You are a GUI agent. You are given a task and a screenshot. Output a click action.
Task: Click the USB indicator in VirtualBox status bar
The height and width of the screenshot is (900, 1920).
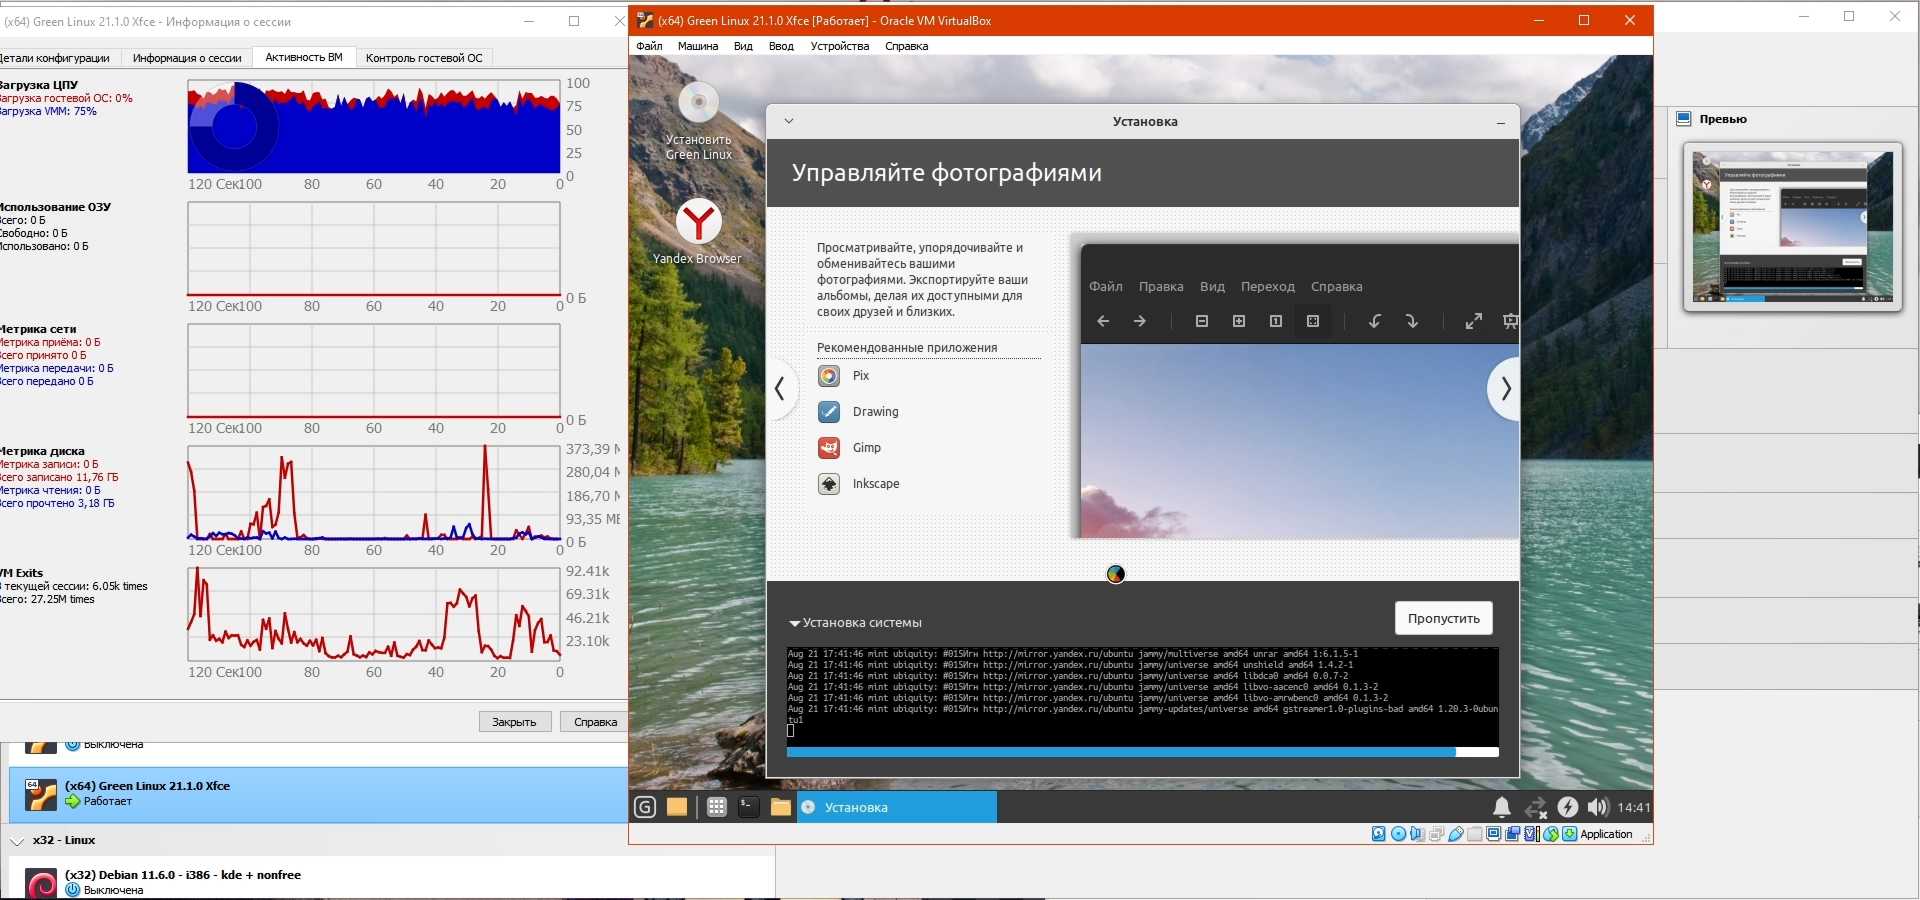(x=1456, y=834)
